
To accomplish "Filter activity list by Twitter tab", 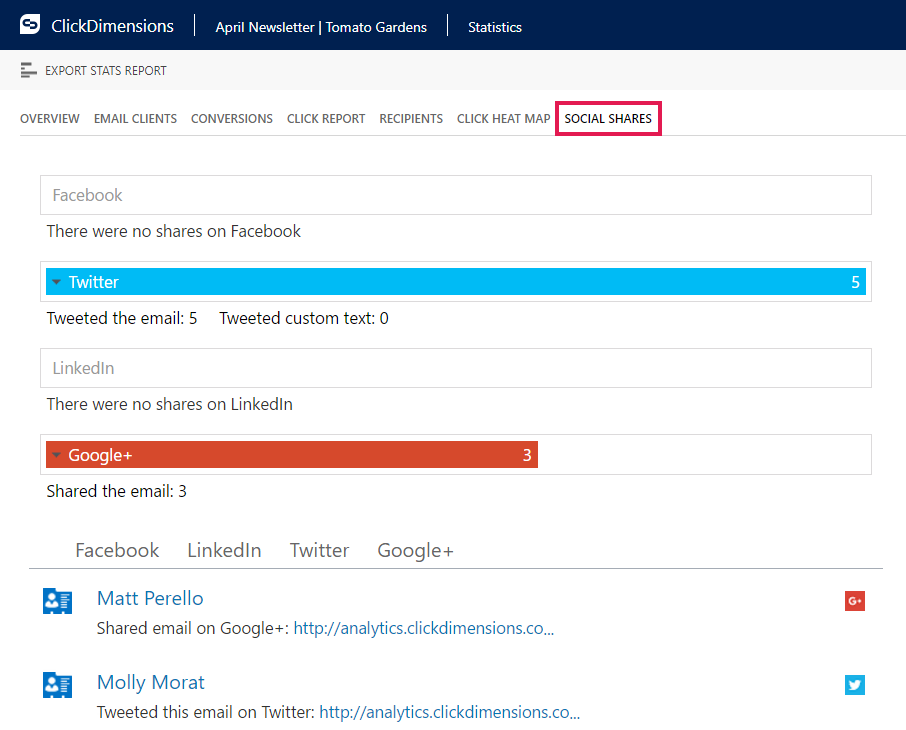I will tap(320, 550).
